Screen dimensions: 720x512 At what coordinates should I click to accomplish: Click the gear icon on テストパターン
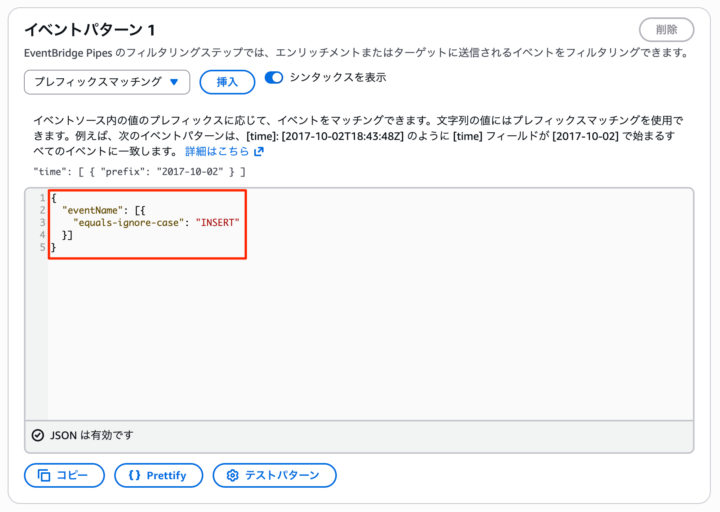click(232, 475)
